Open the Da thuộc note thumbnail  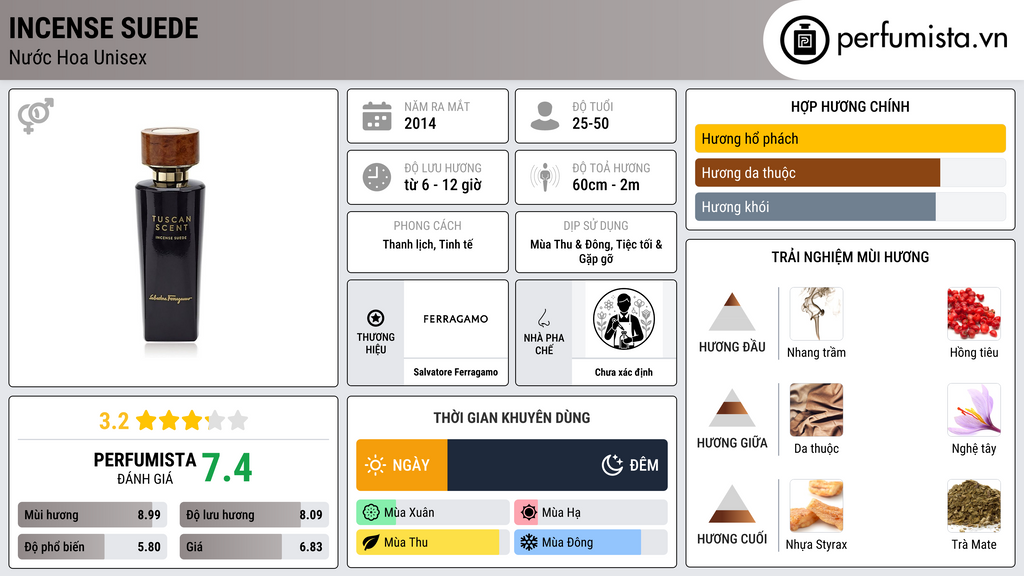pos(816,410)
